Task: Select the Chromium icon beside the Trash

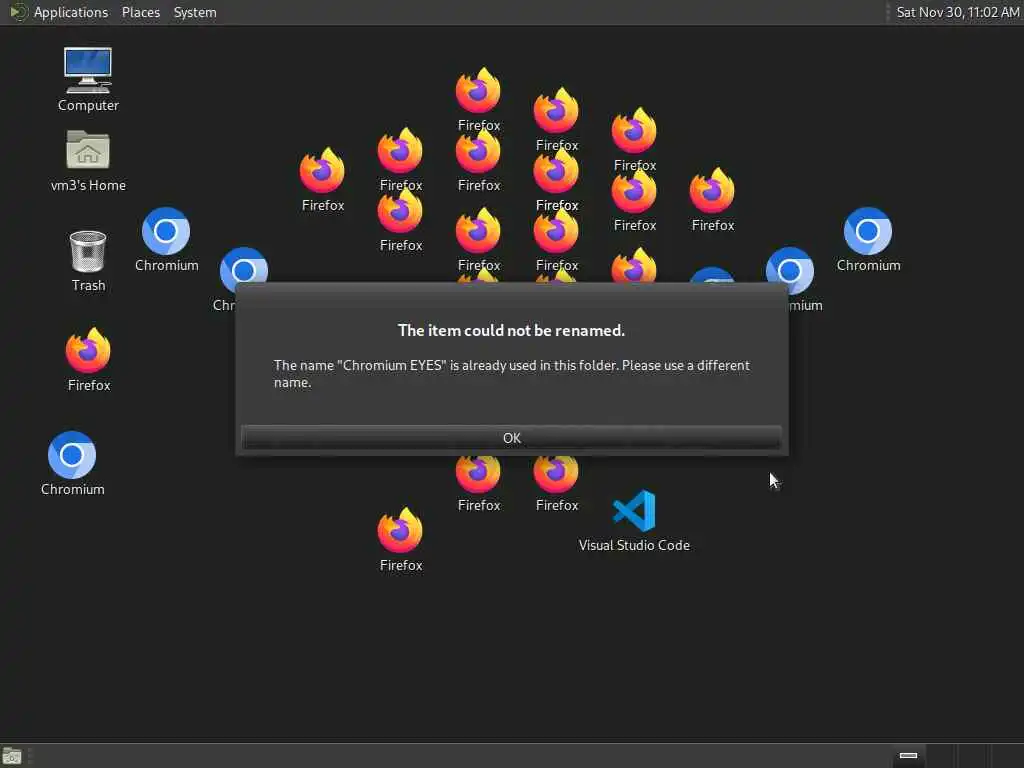Action: click(x=166, y=231)
